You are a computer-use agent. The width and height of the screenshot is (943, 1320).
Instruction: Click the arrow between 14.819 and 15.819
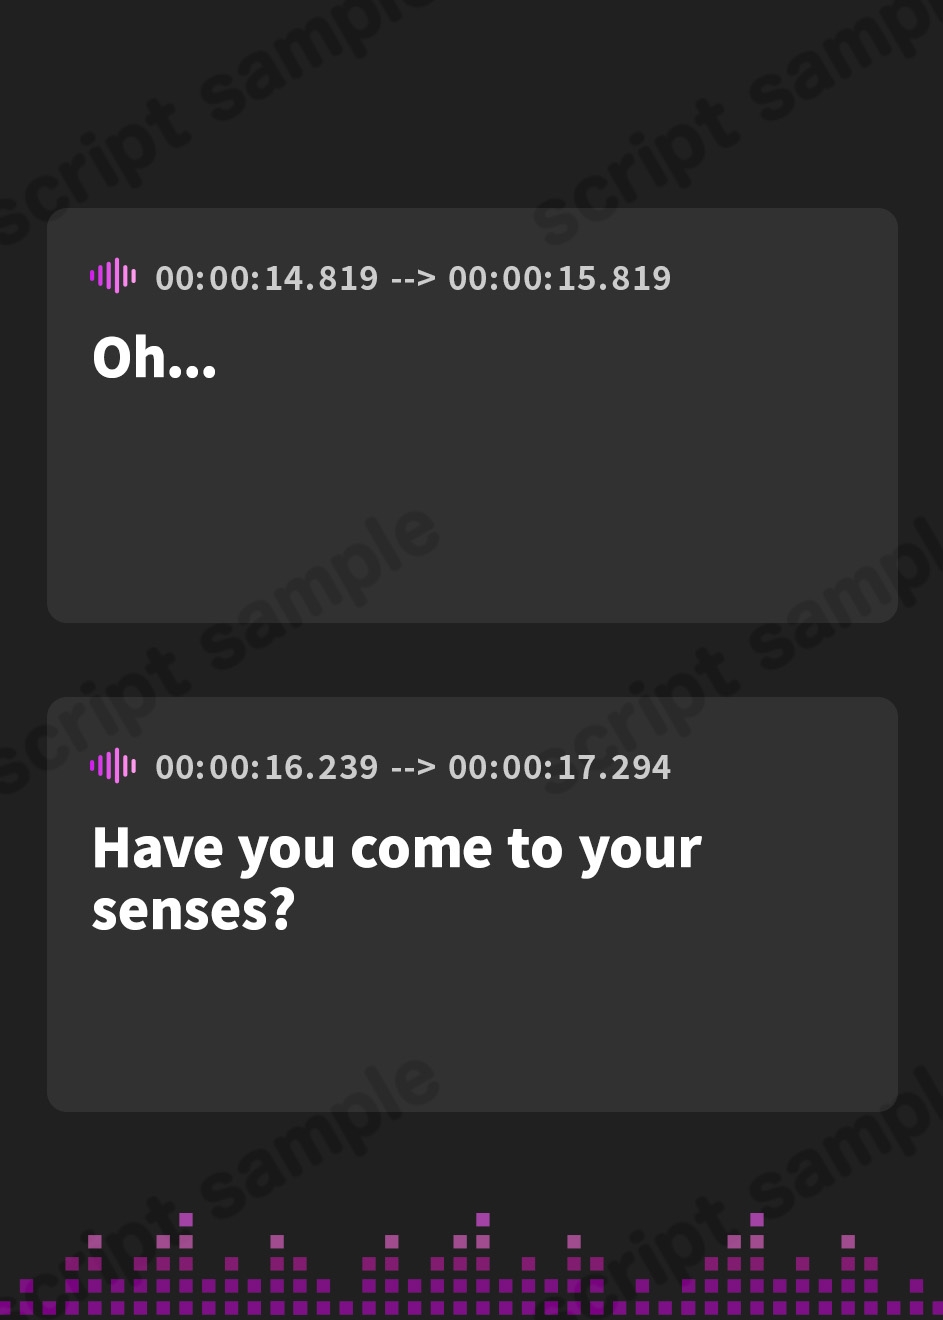413,278
